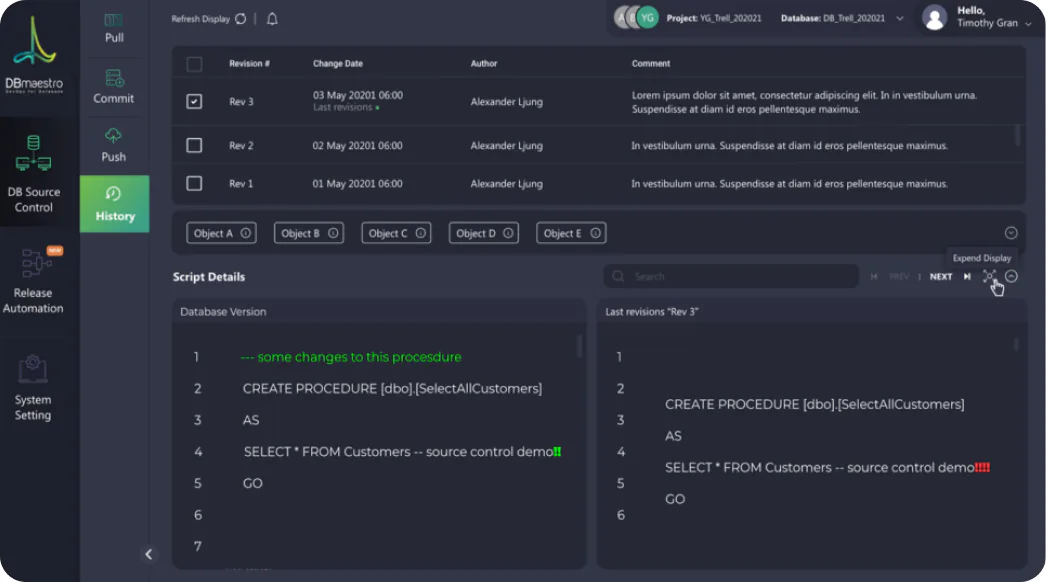Open the Push section
The width and height of the screenshot is (1046, 582).
point(113,145)
